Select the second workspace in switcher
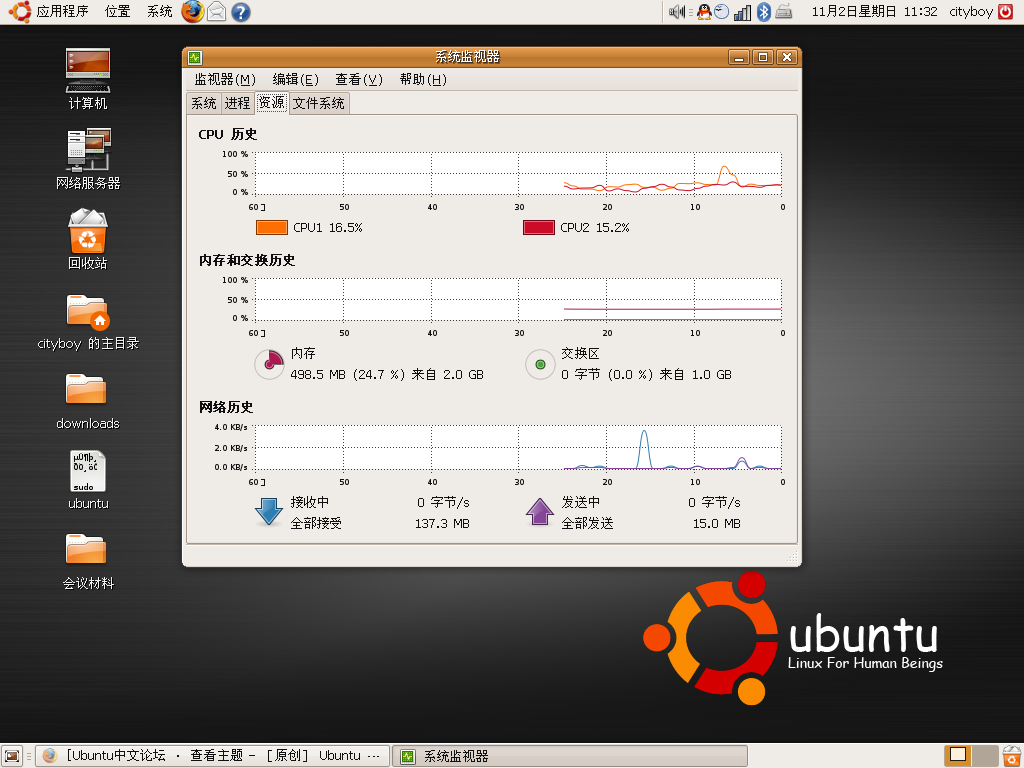1024x768 pixels. [x=985, y=756]
